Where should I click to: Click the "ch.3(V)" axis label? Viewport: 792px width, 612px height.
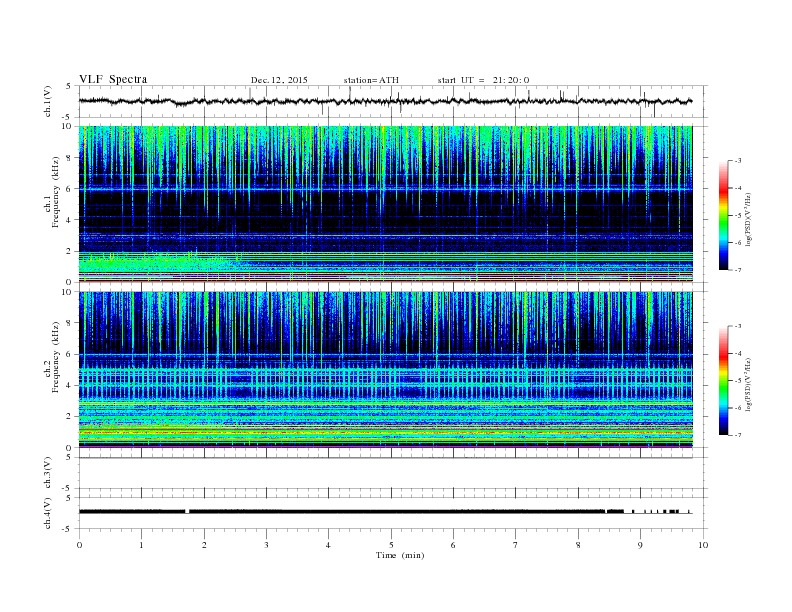click(x=48, y=473)
